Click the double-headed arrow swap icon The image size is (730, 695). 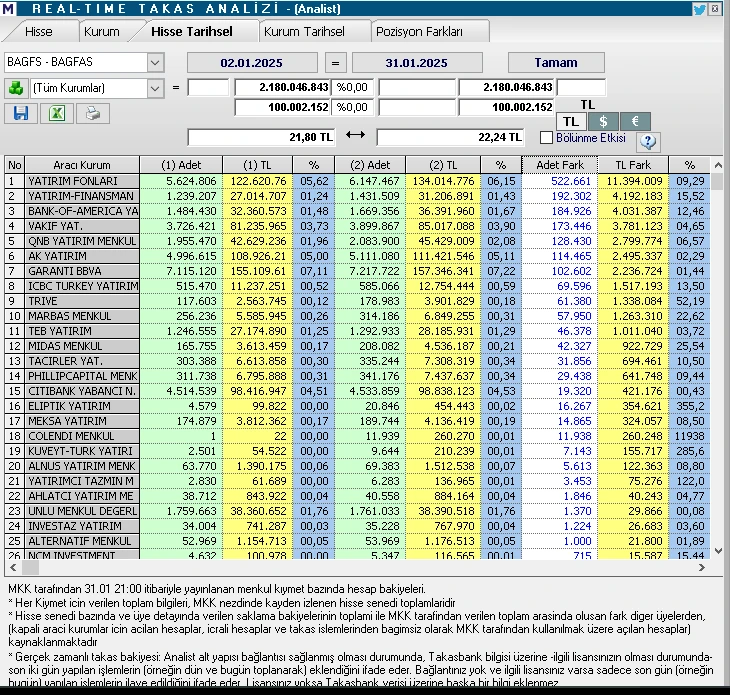(355, 135)
